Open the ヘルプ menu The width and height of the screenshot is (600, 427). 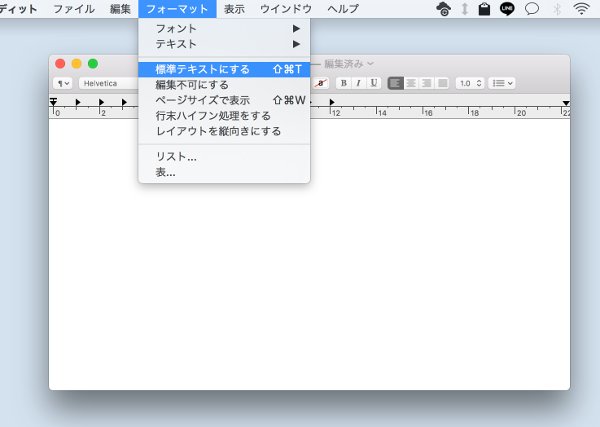[x=343, y=9]
